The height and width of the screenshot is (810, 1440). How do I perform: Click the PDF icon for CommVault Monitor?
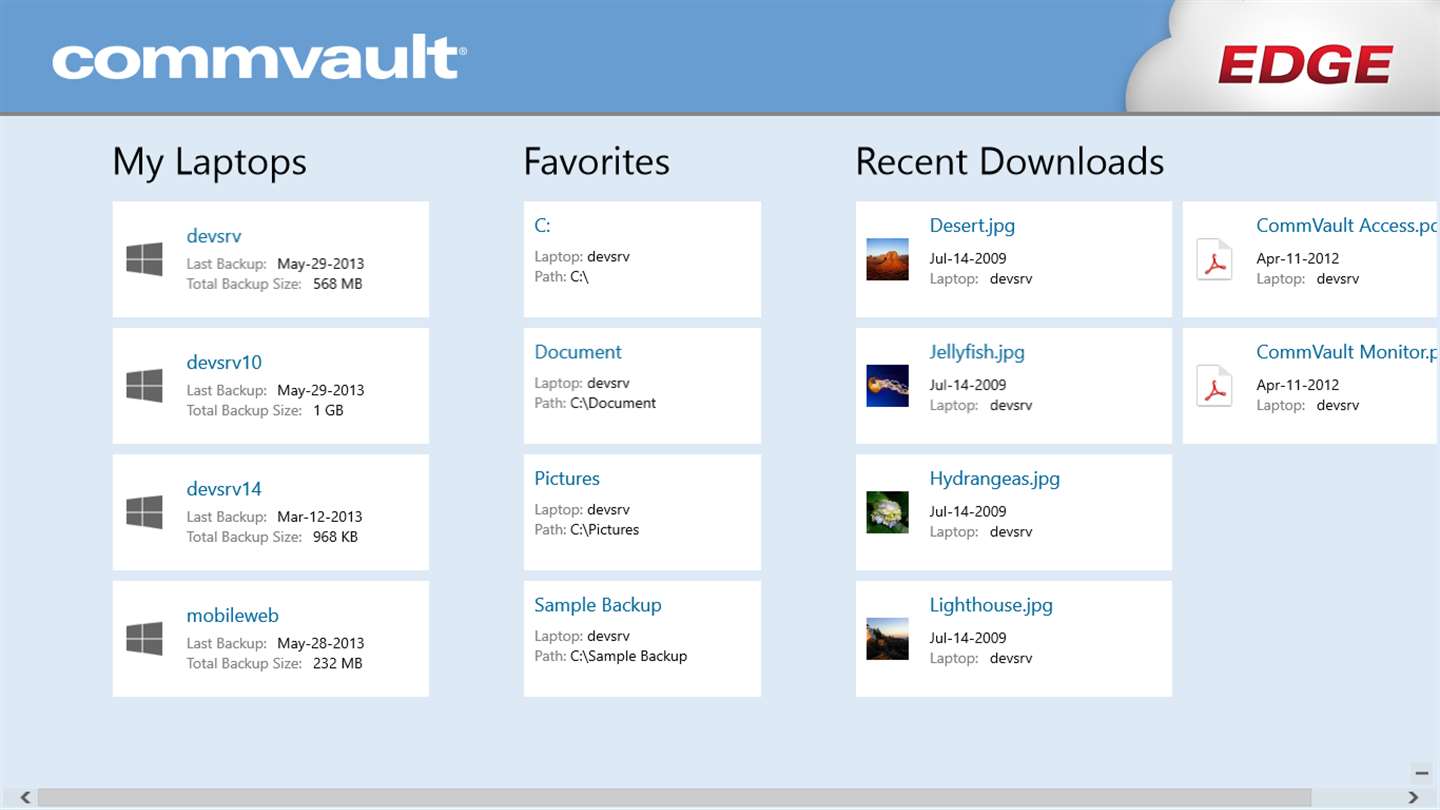[1214, 385]
